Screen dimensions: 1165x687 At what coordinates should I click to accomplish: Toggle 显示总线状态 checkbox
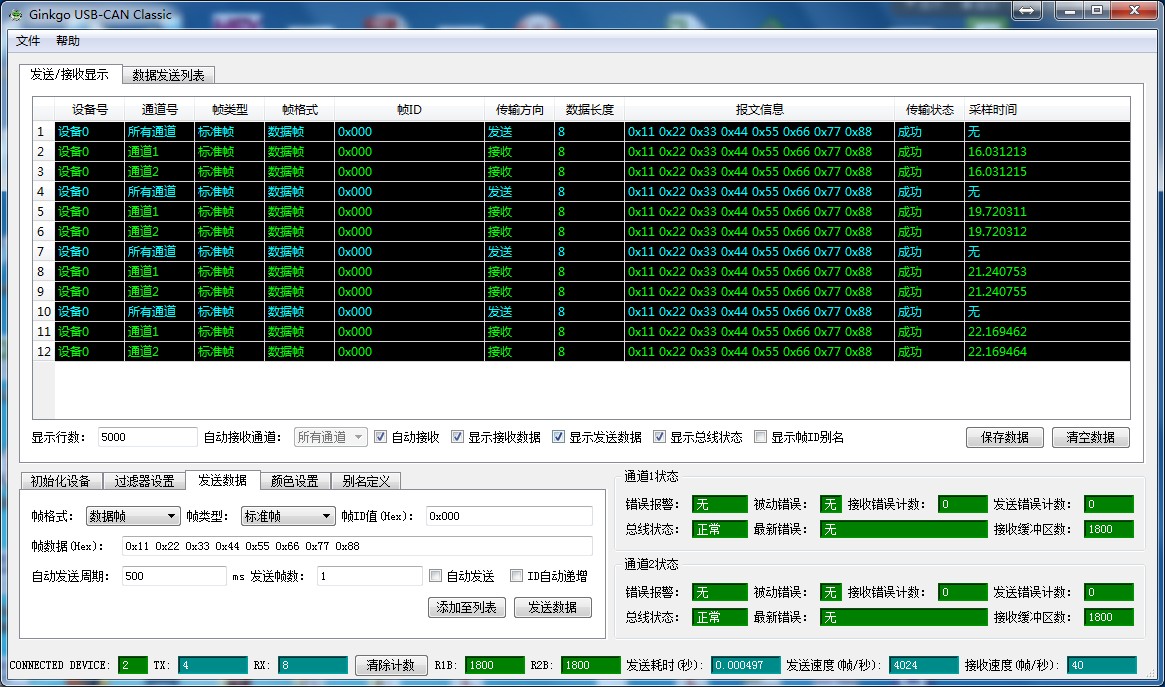coord(659,436)
